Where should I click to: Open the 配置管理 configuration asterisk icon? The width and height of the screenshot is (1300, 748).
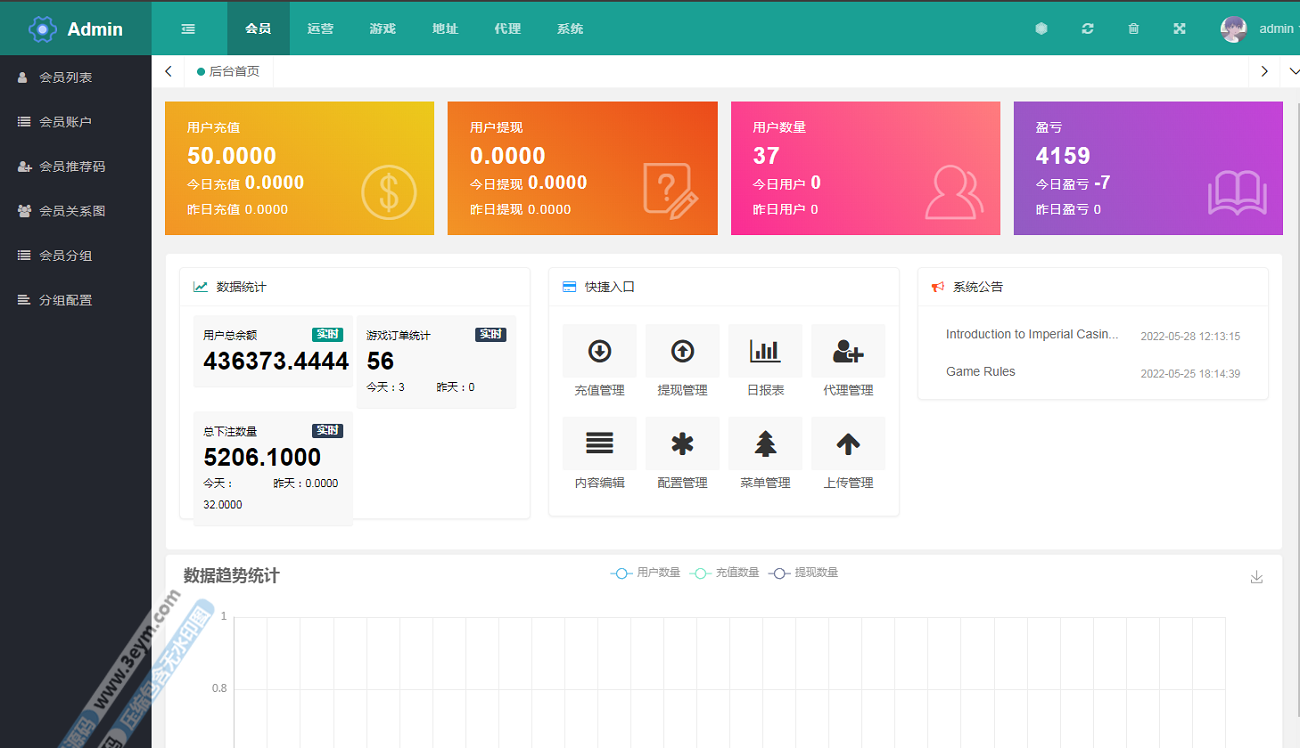pyautogui.click(x=682, y=444)
